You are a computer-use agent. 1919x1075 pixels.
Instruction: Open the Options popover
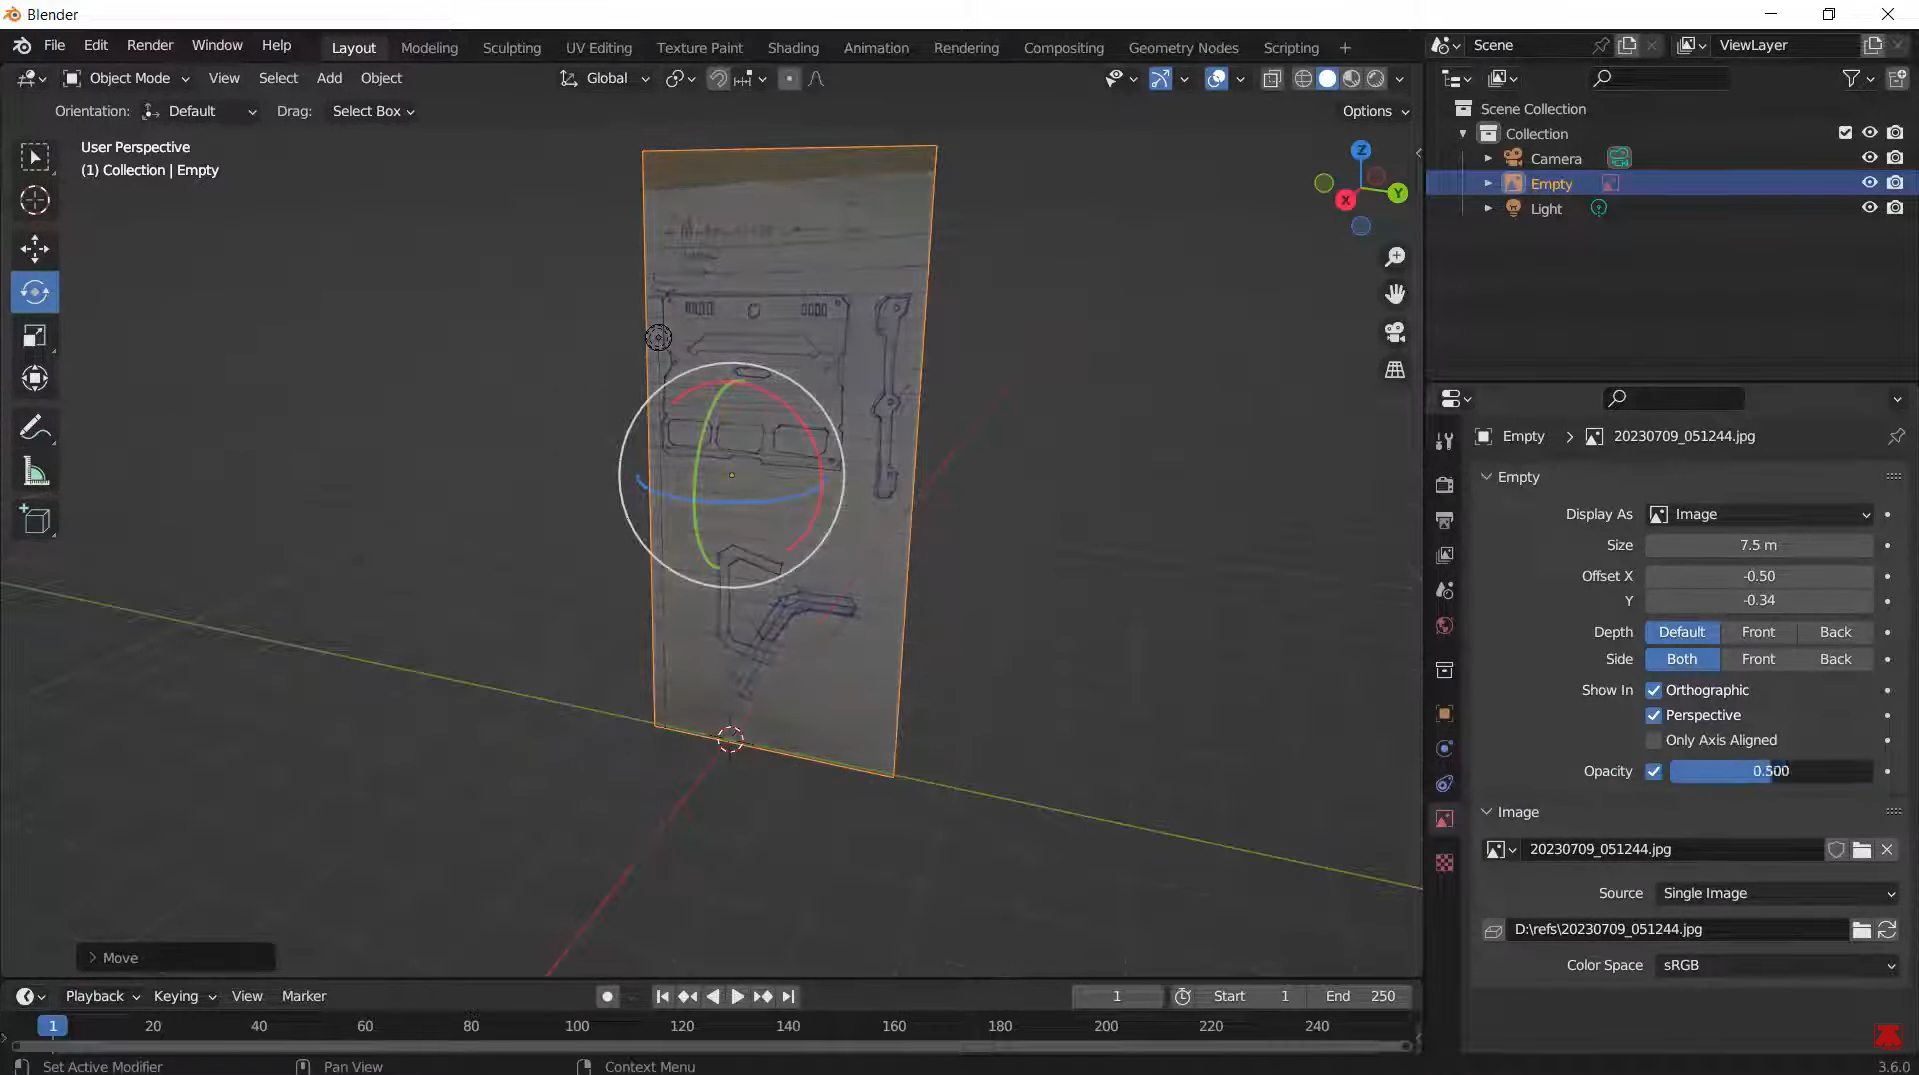click(x=1375, y=111)
